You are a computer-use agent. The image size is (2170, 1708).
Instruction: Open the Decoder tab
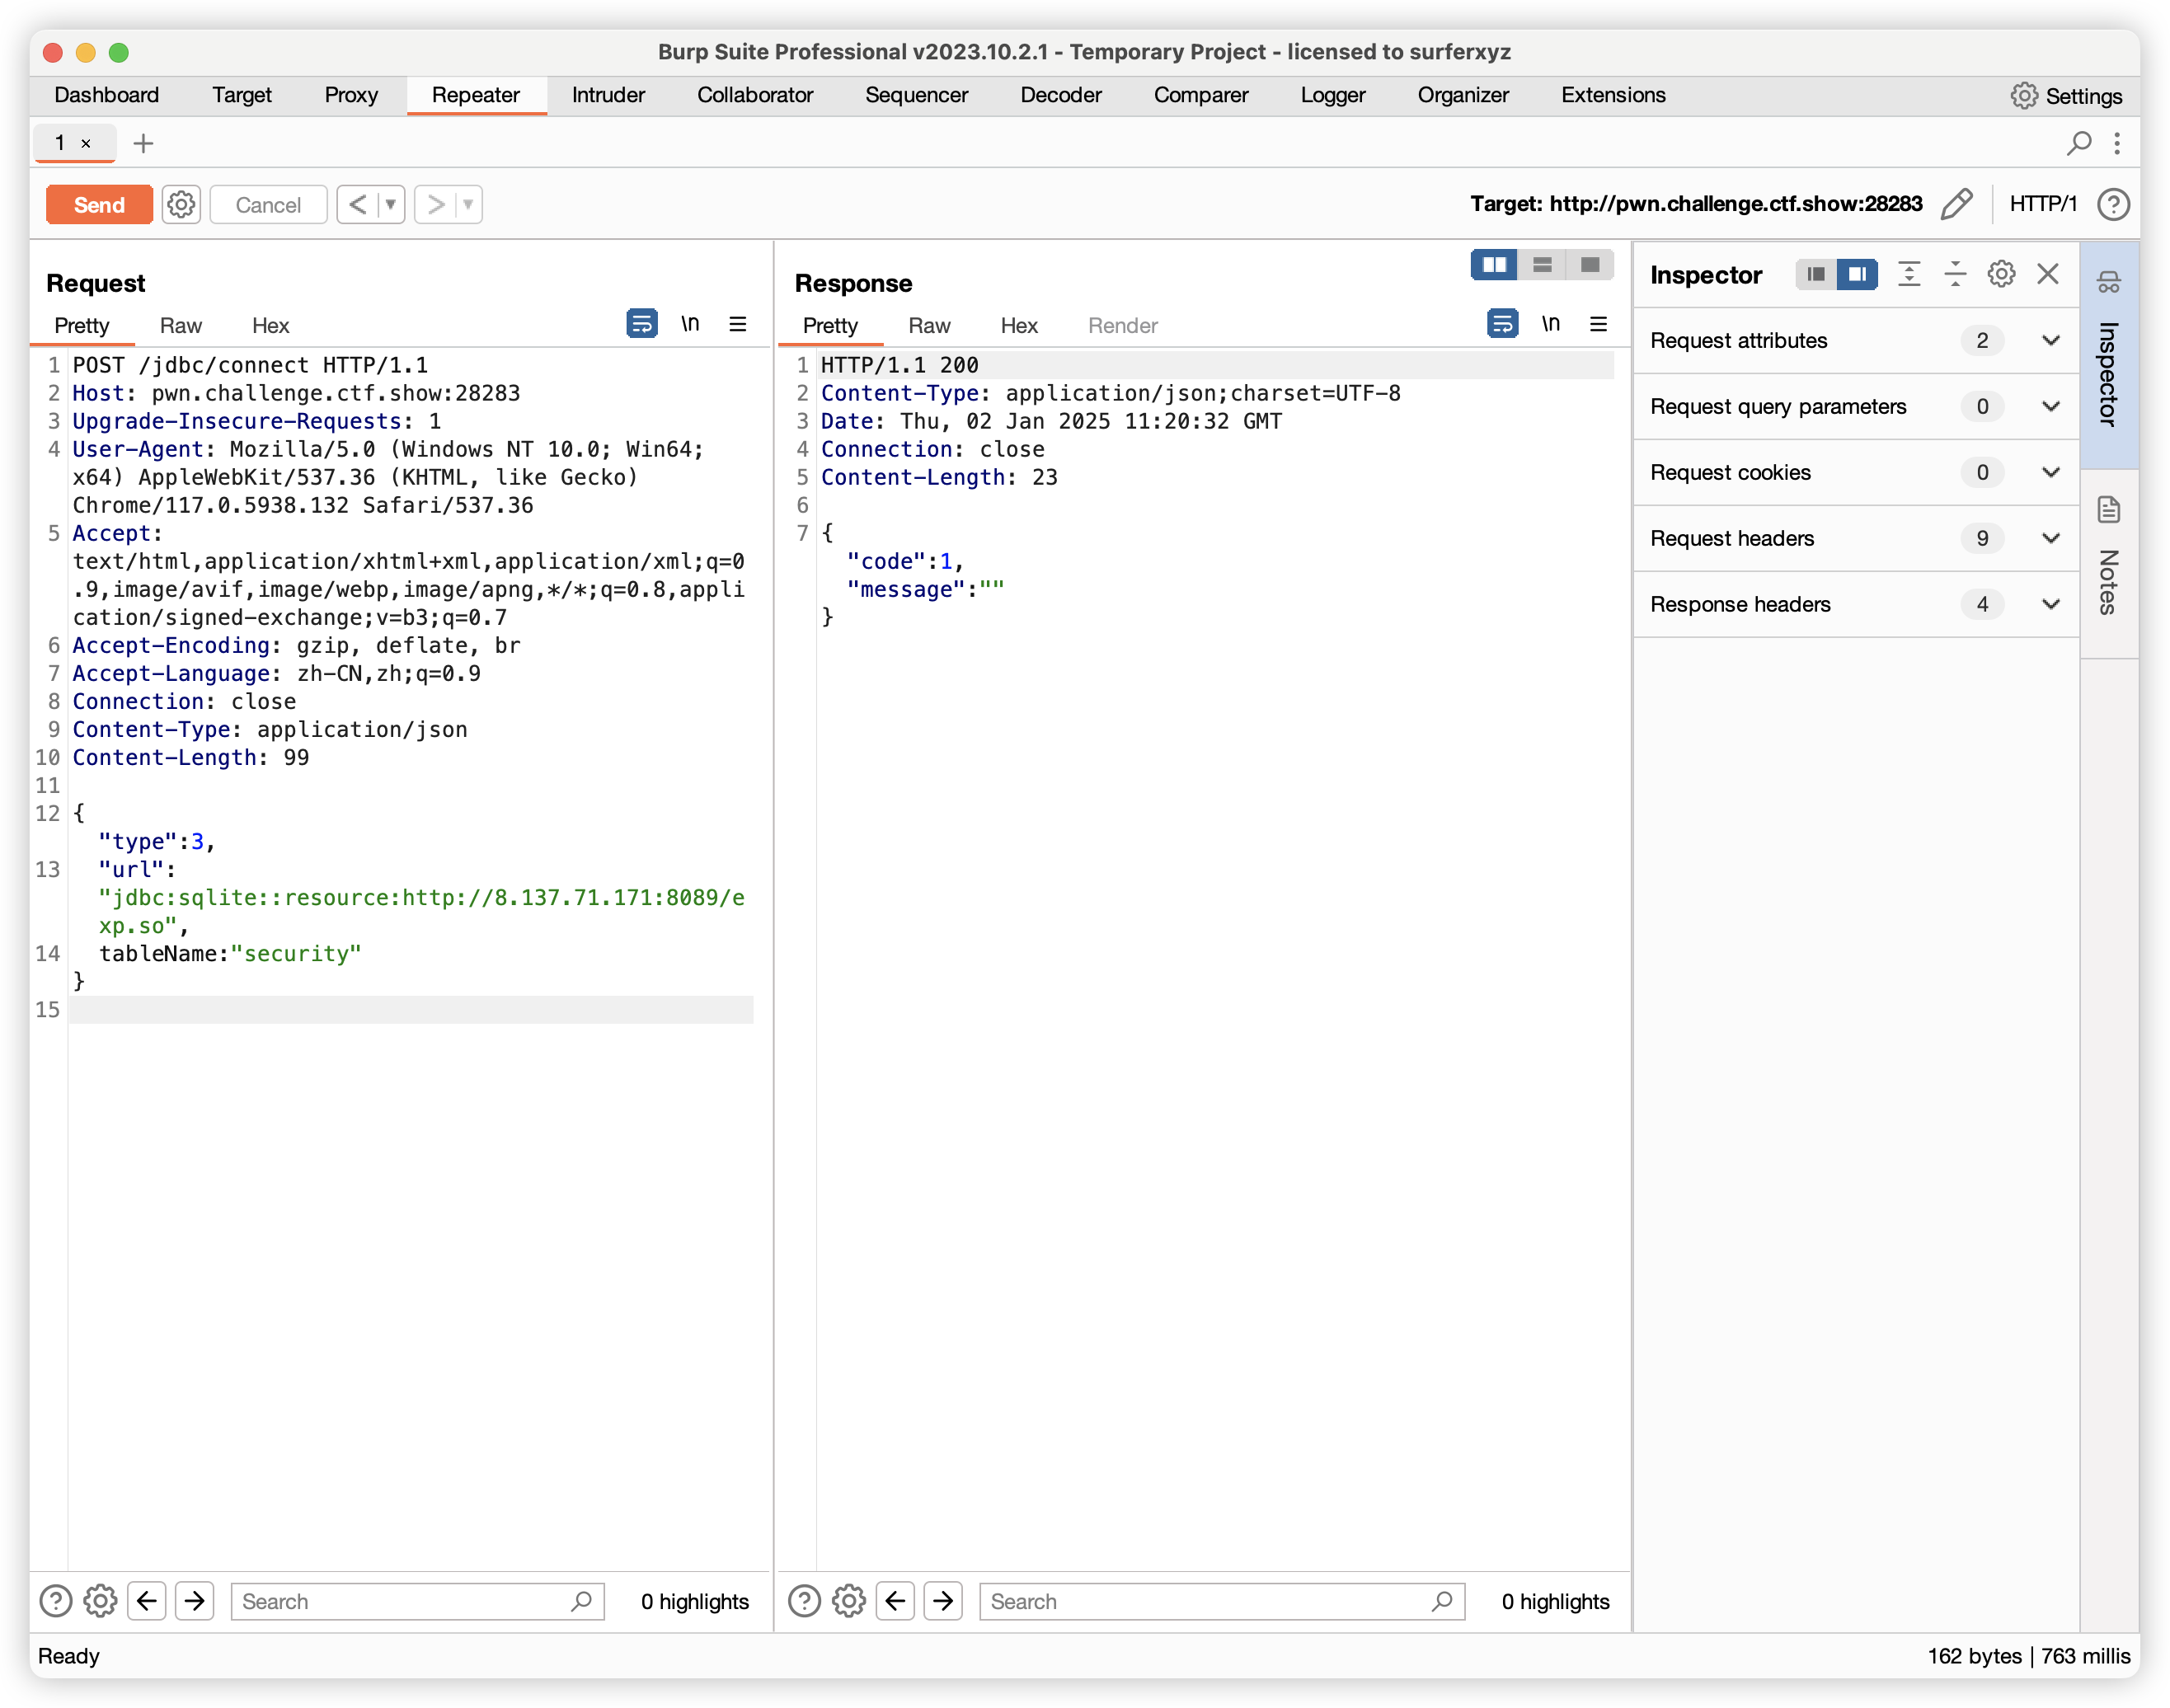tap(1061, 95)
